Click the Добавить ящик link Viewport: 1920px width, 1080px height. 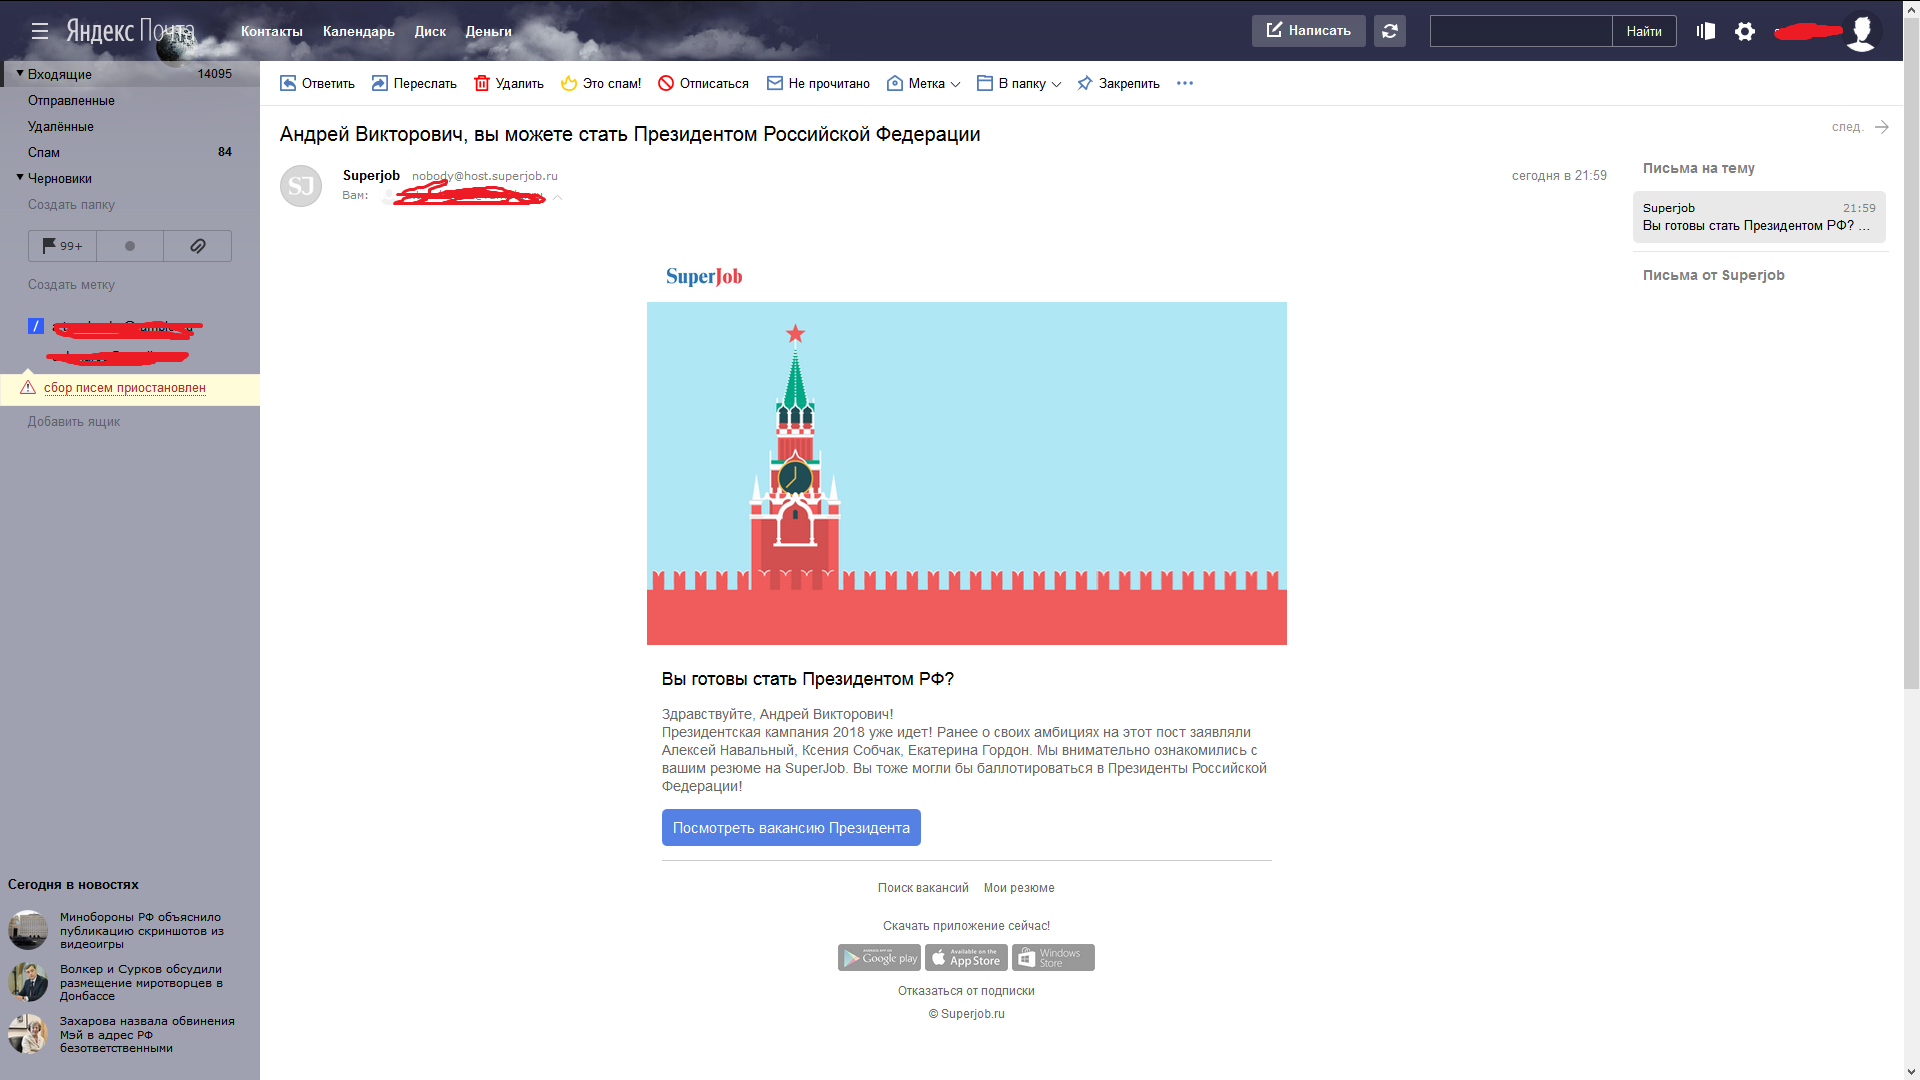click(x=74, y=422)
